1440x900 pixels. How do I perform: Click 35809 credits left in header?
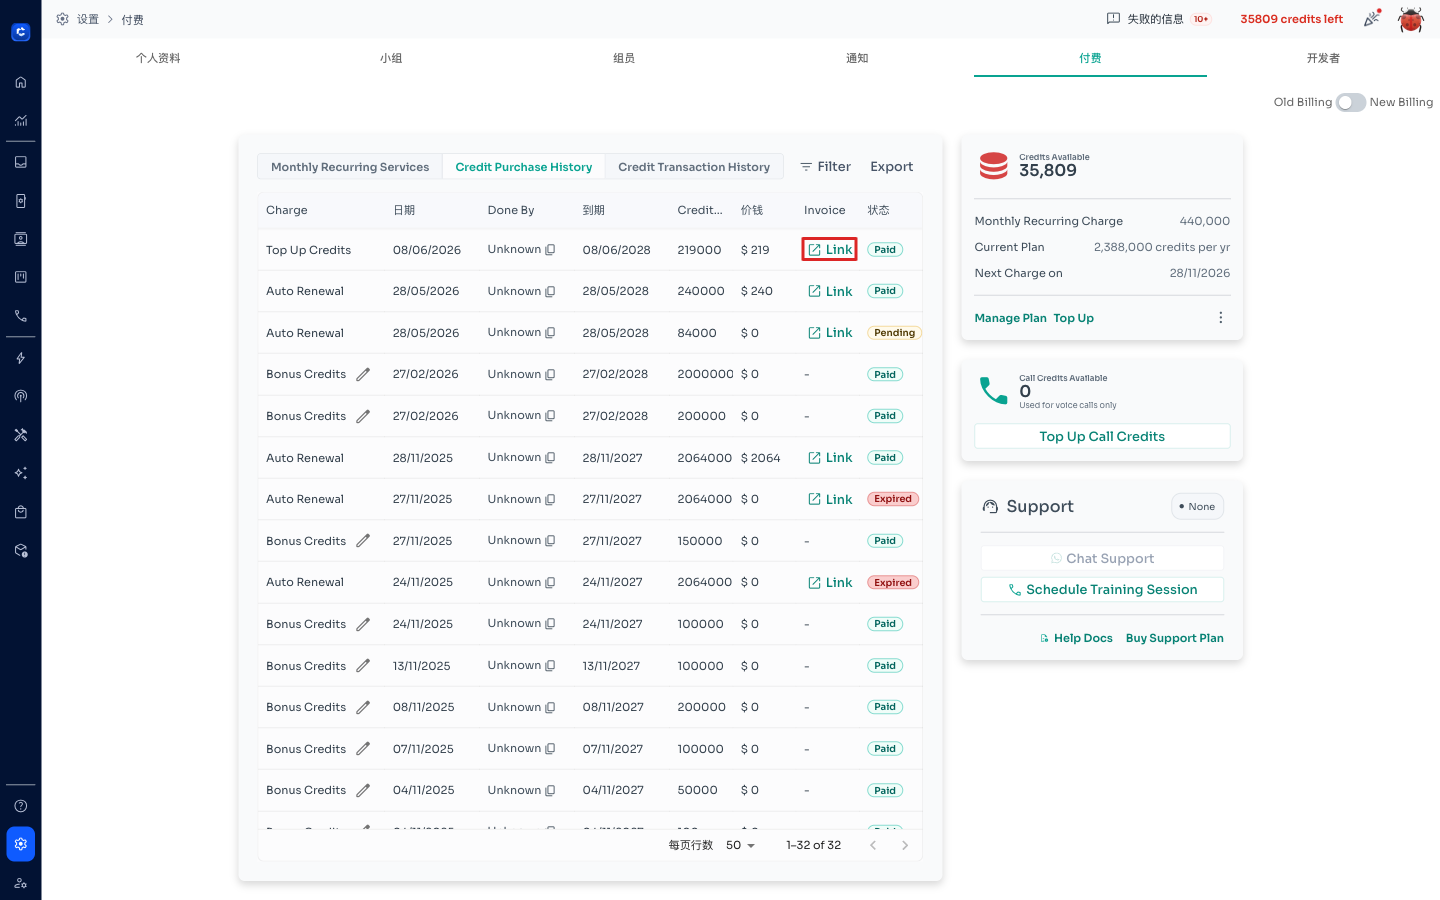(1291, 19)
